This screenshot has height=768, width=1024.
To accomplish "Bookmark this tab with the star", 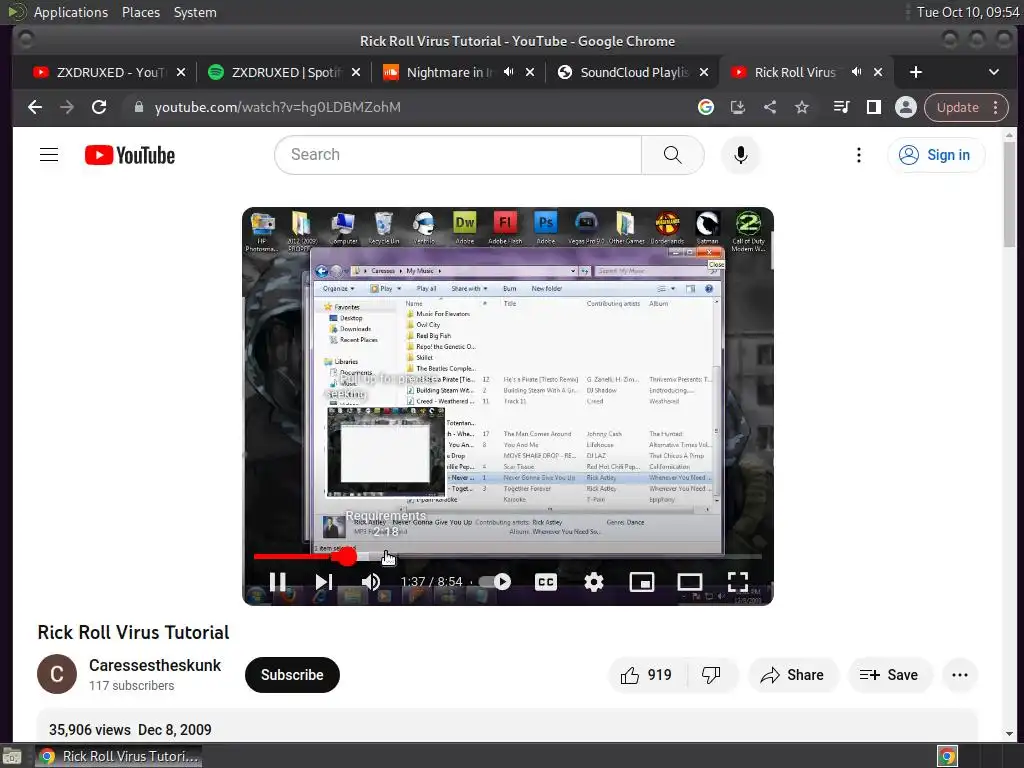I will (802, 107).
